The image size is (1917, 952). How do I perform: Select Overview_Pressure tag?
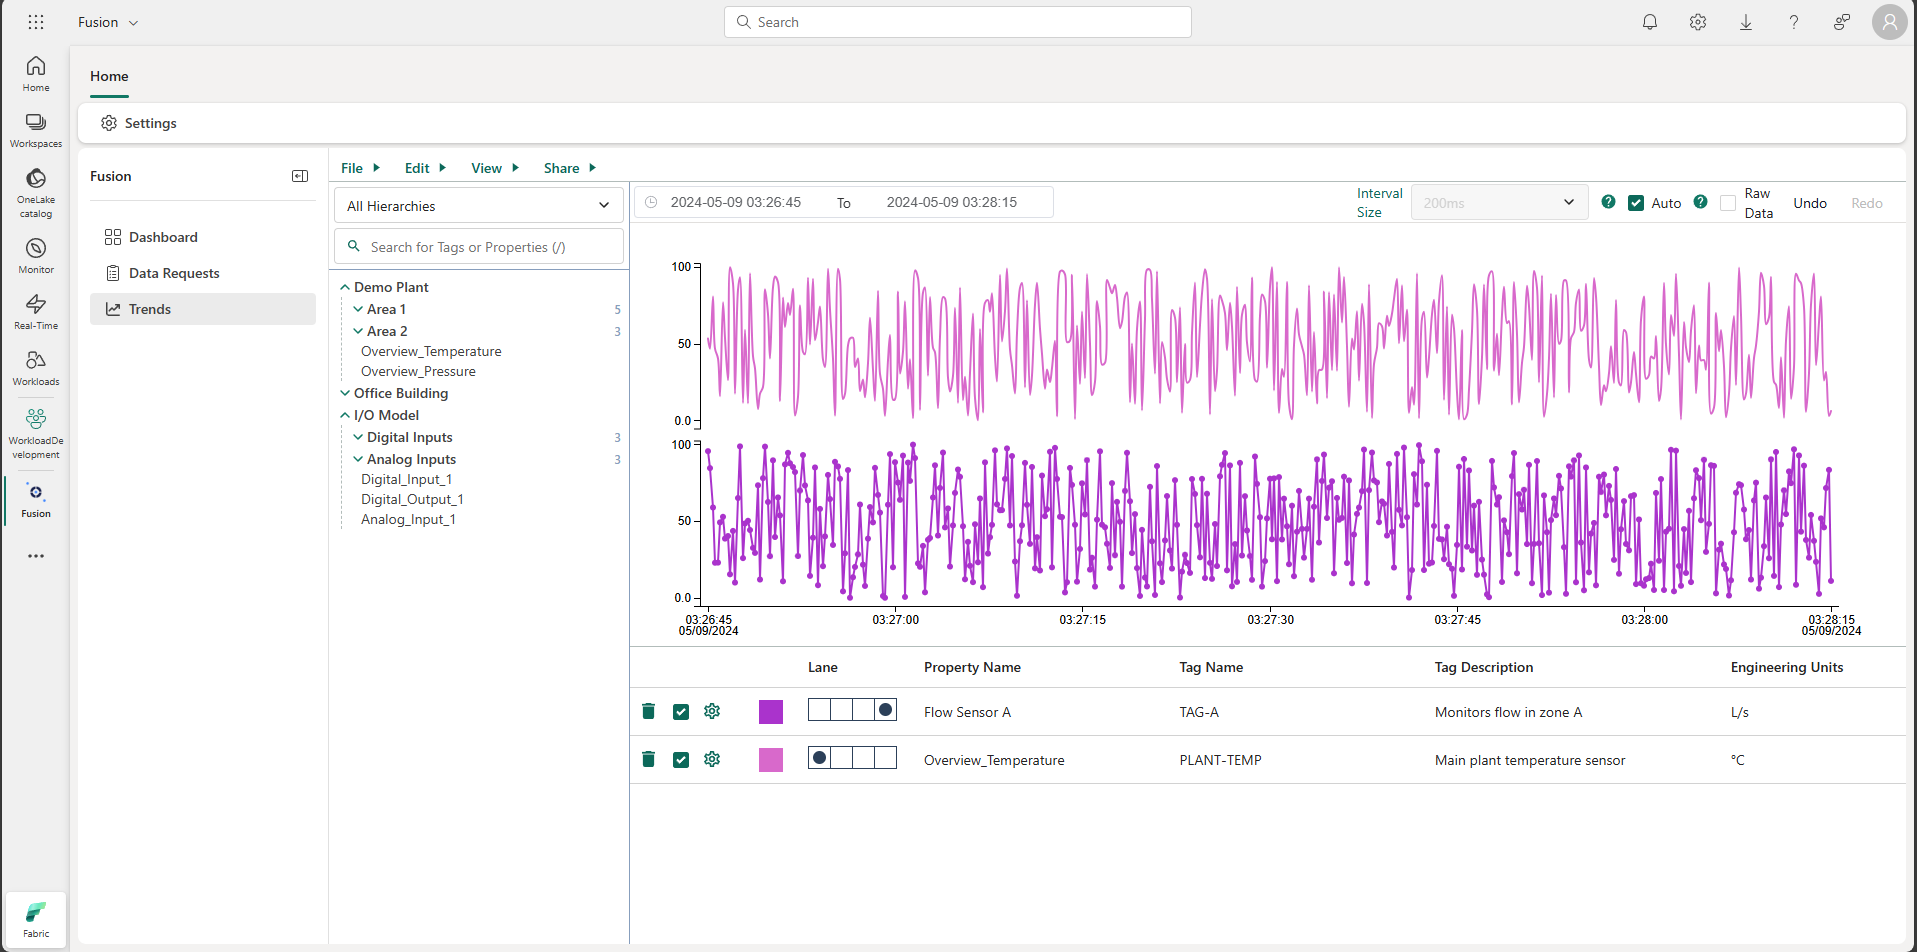coord(418,371)
